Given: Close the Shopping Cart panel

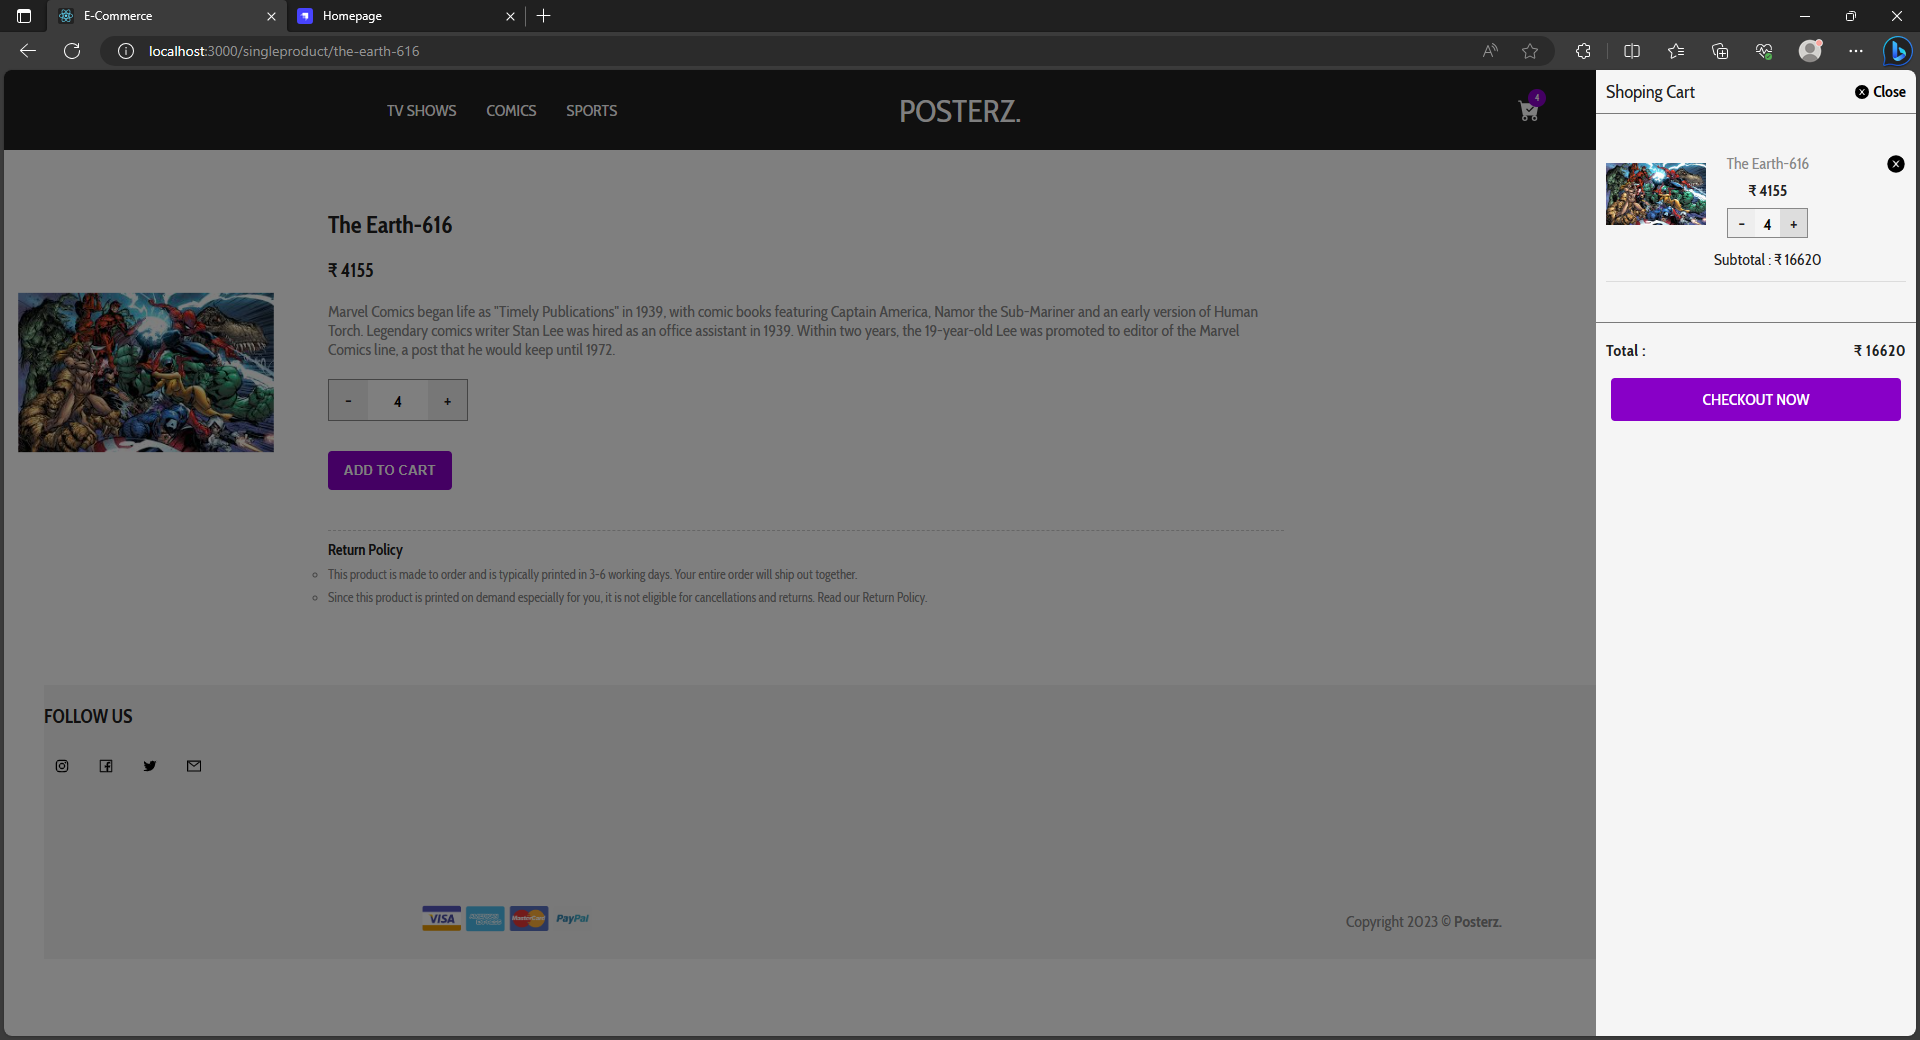Looking at the screenshot, I should click(x=1879, y=91).
